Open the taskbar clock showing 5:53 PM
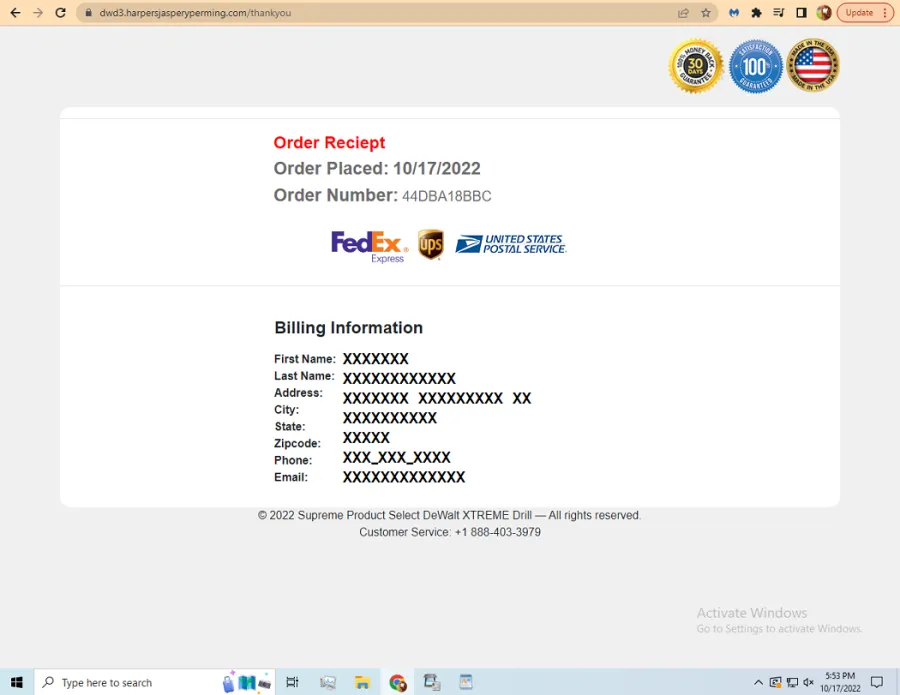This screenshot has height=695, width=900. [x=840, y=682]
